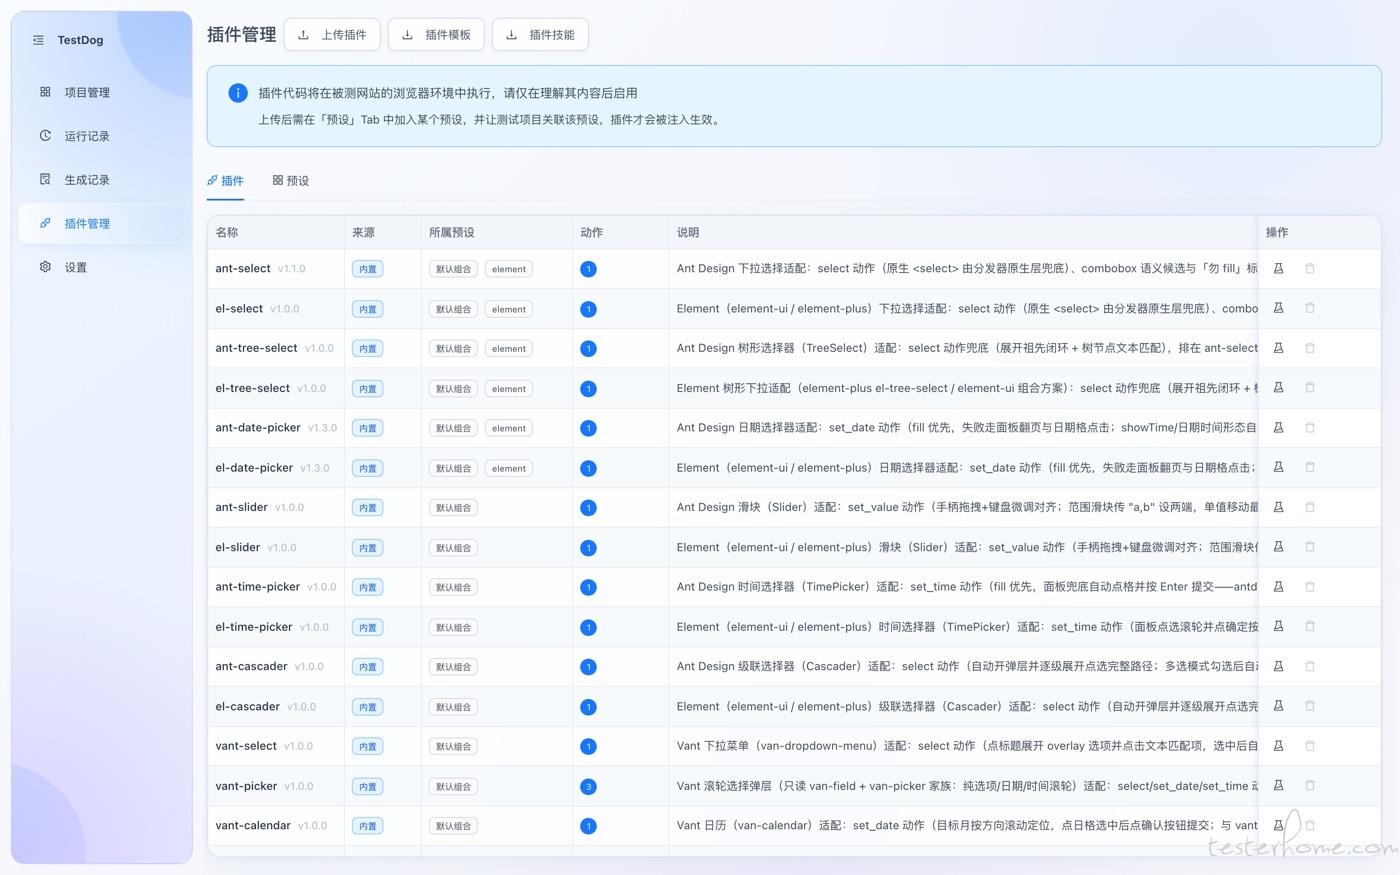Screen dimensions: 1400x875
Task: Click the trash icon for ant-cascader
Action: 1310,666
